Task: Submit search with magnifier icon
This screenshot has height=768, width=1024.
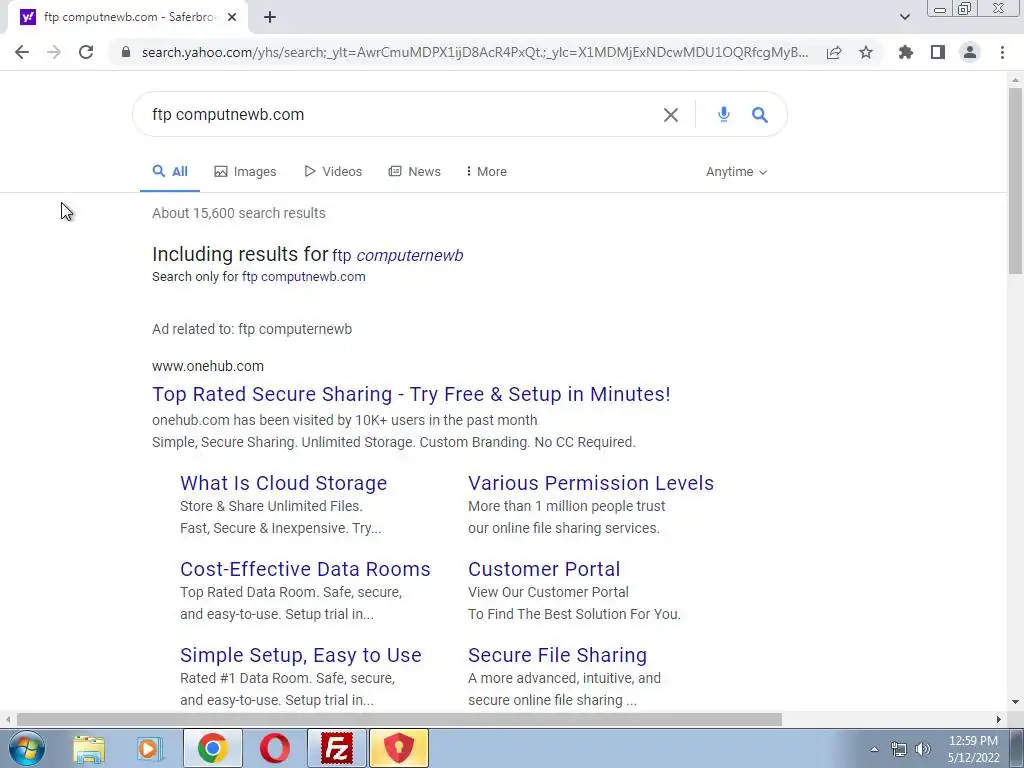Action: (760, 115)
